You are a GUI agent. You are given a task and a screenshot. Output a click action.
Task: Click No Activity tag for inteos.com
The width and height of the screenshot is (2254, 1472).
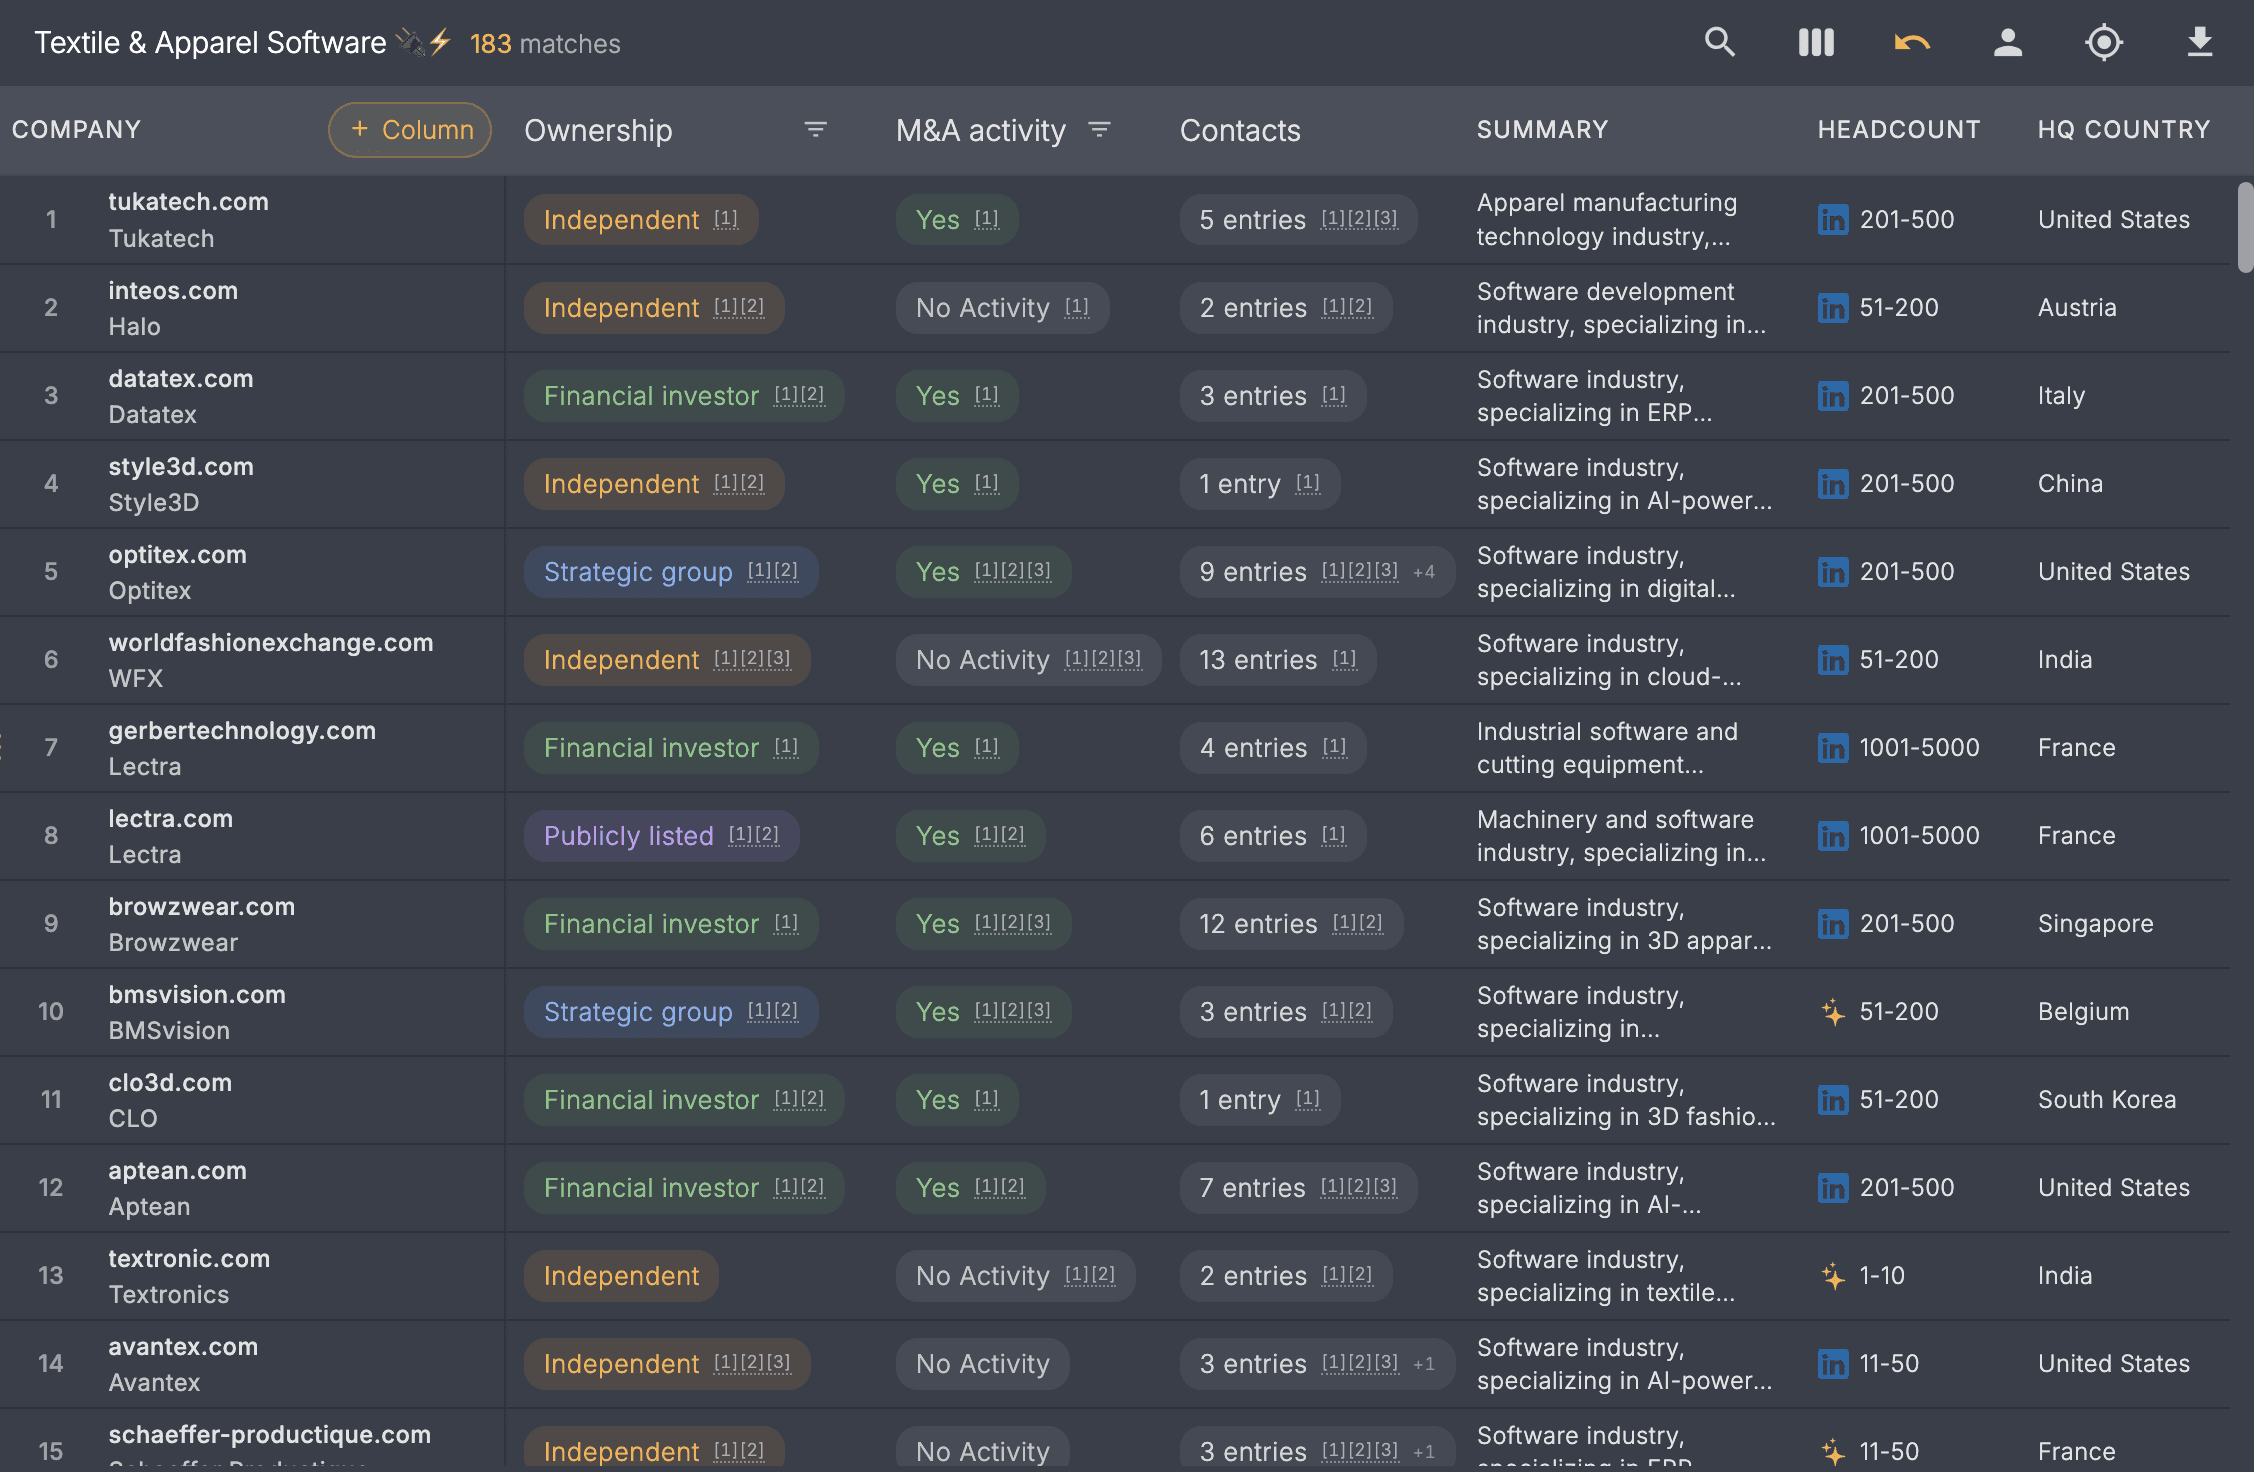(x=1002, y=308)
